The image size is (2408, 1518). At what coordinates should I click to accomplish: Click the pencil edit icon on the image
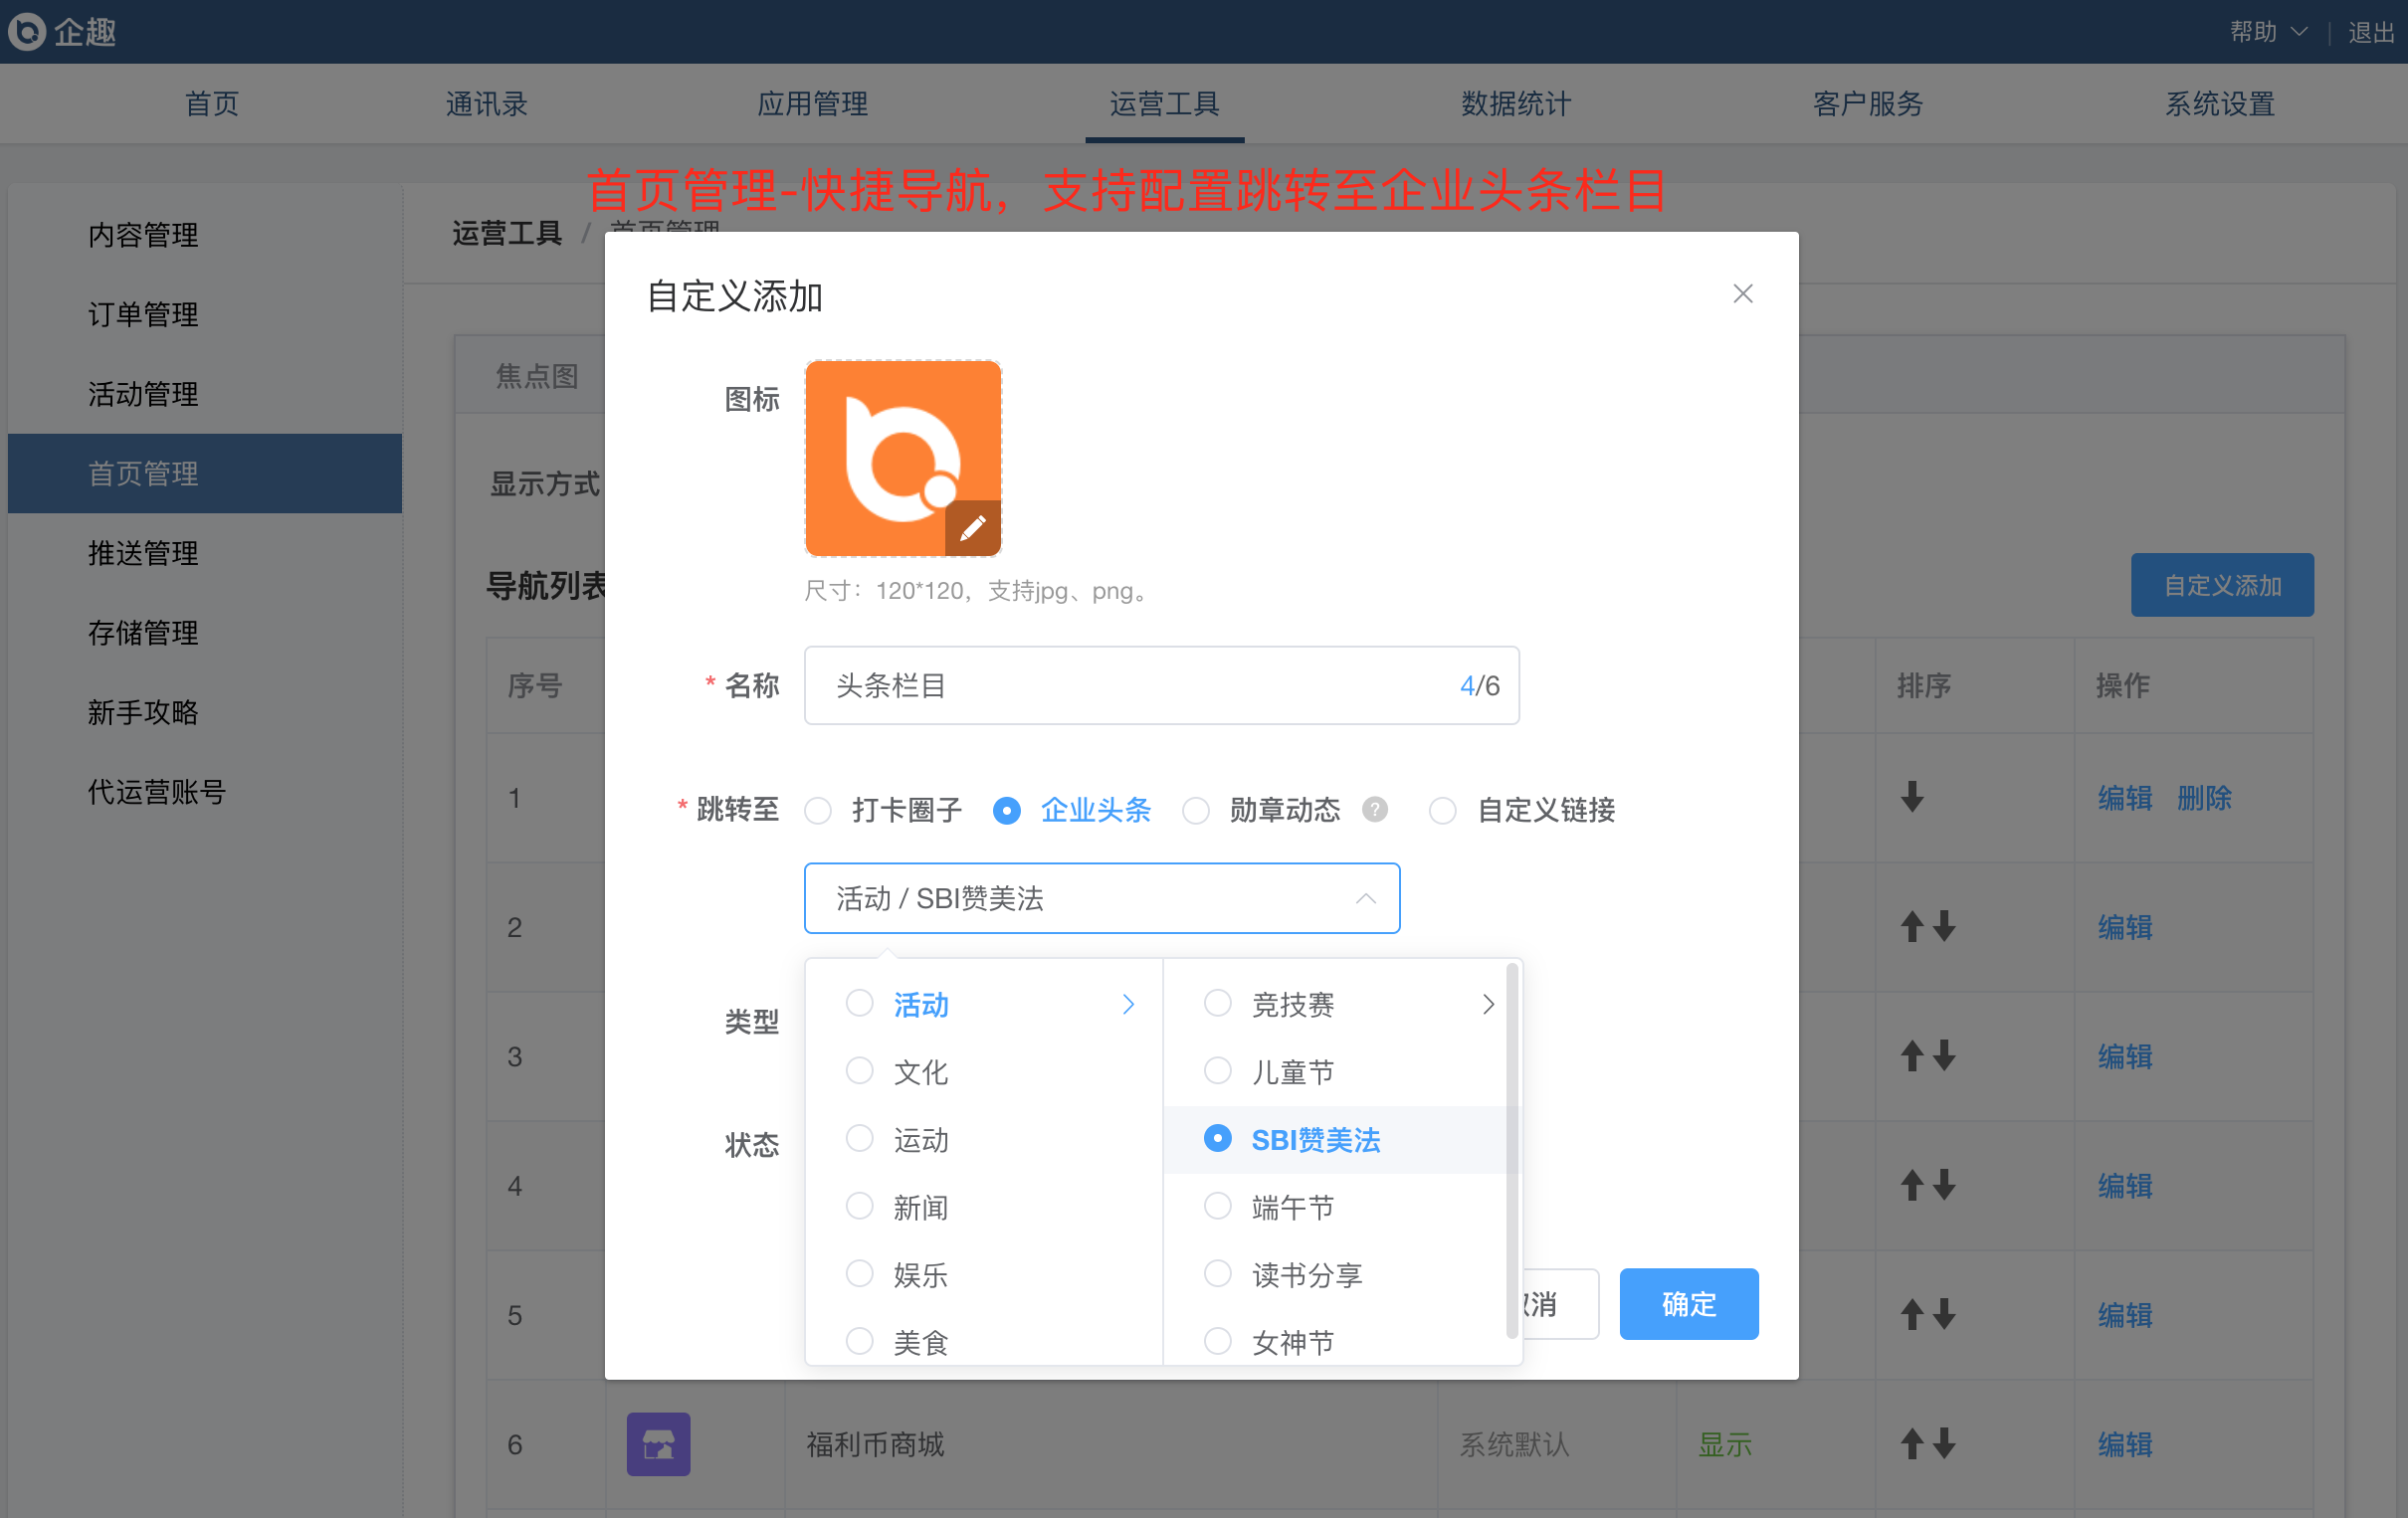tap(972, 527)
